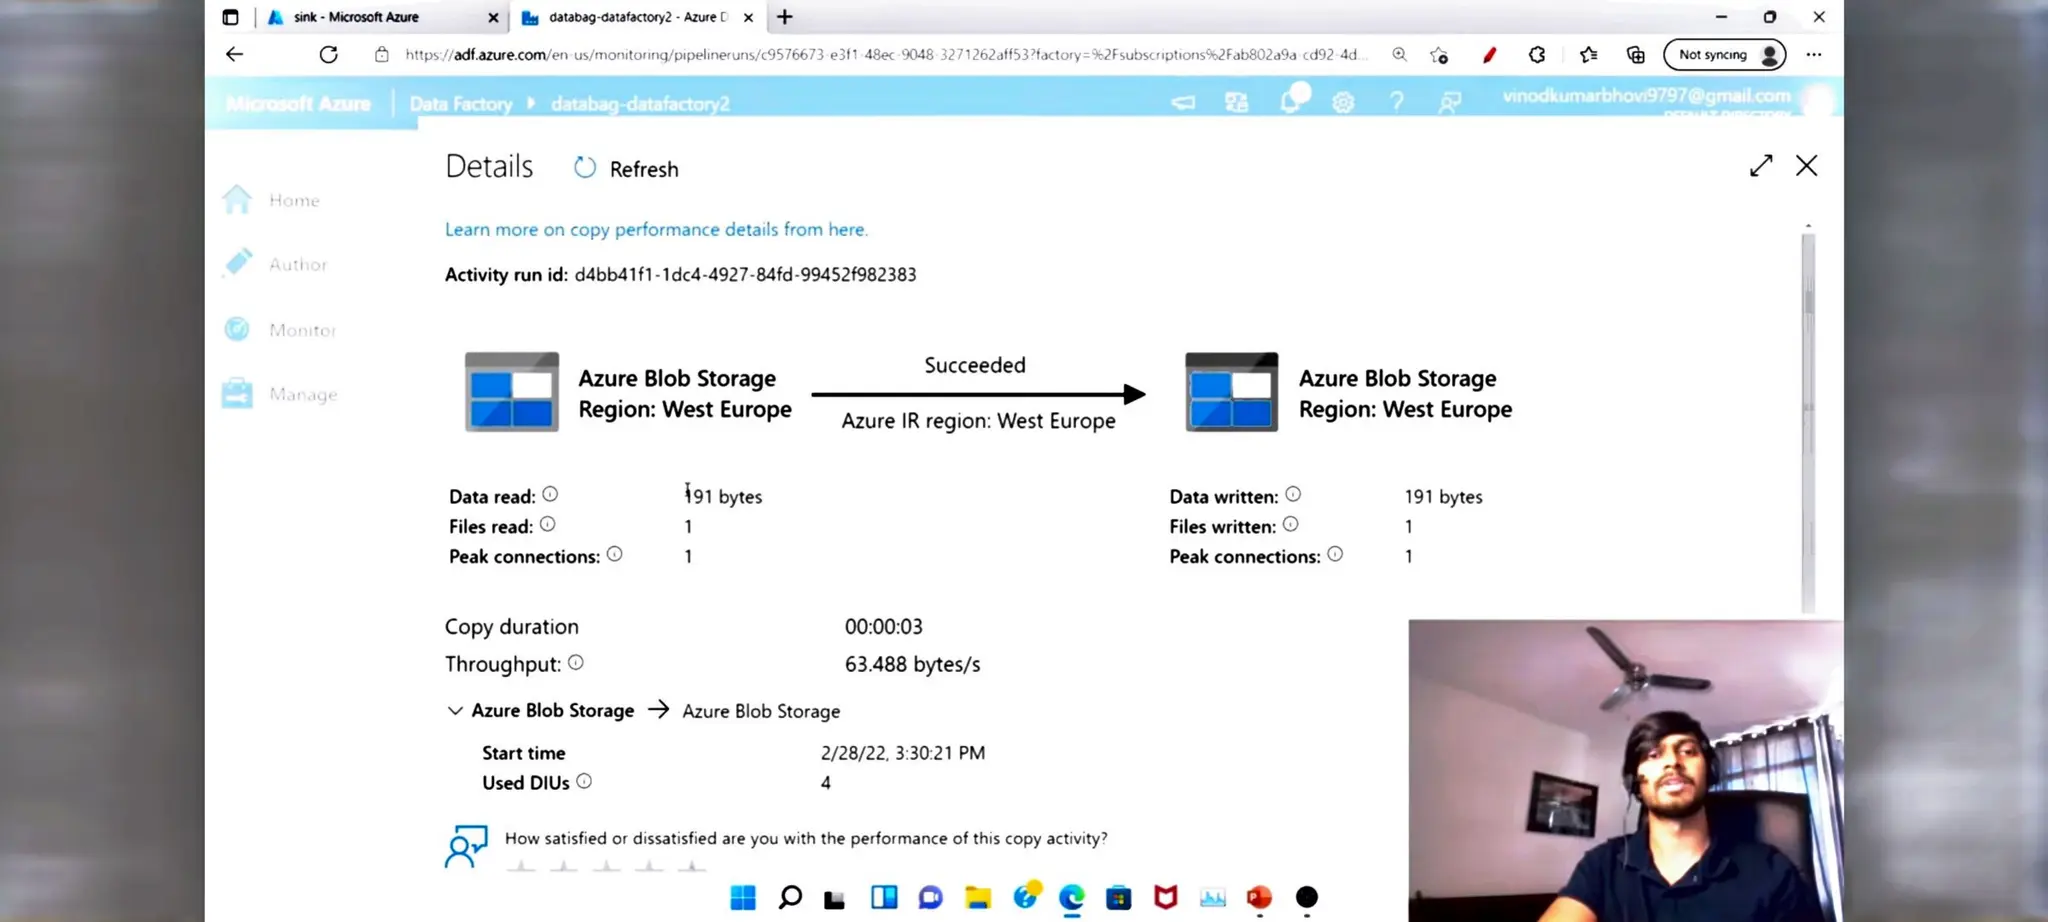Show info tooltip for Files read
Screen dimensions: 2048x922
pyautogui.click(x=547, y=524)
